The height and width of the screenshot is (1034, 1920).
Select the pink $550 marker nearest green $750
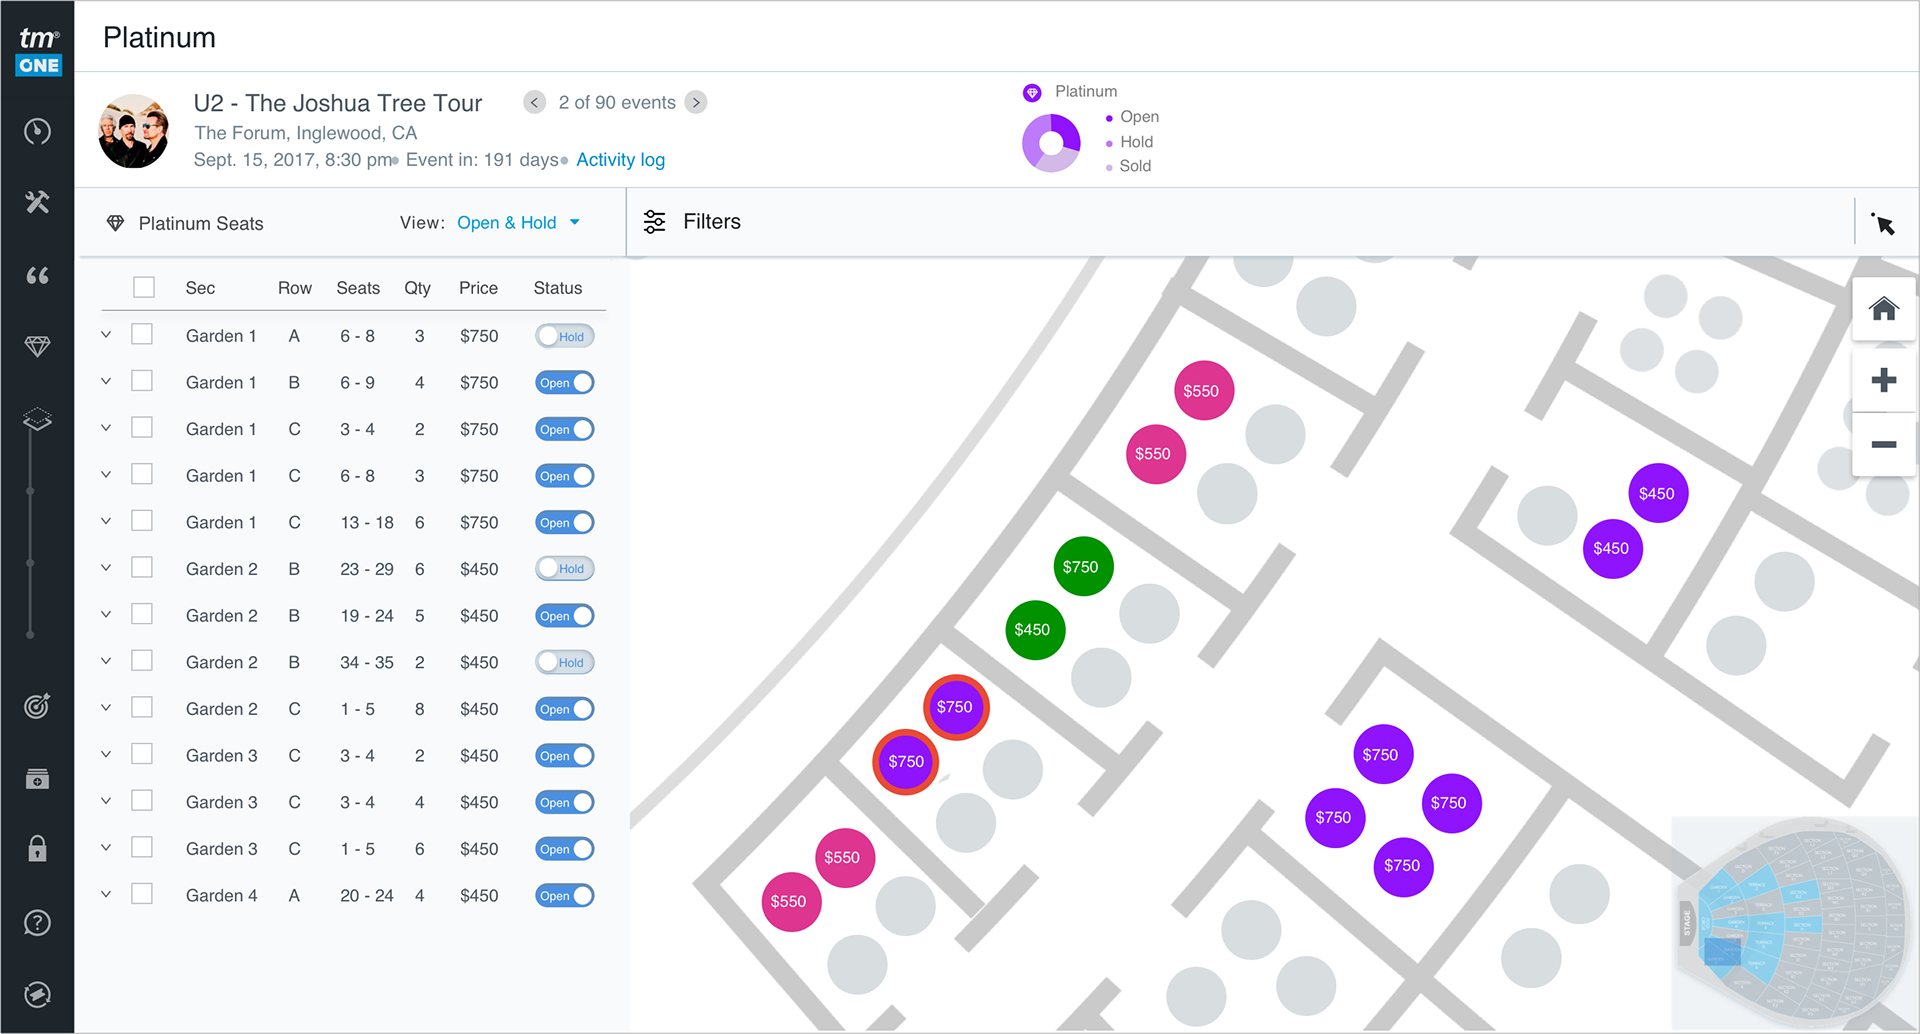click(1155, 453)
